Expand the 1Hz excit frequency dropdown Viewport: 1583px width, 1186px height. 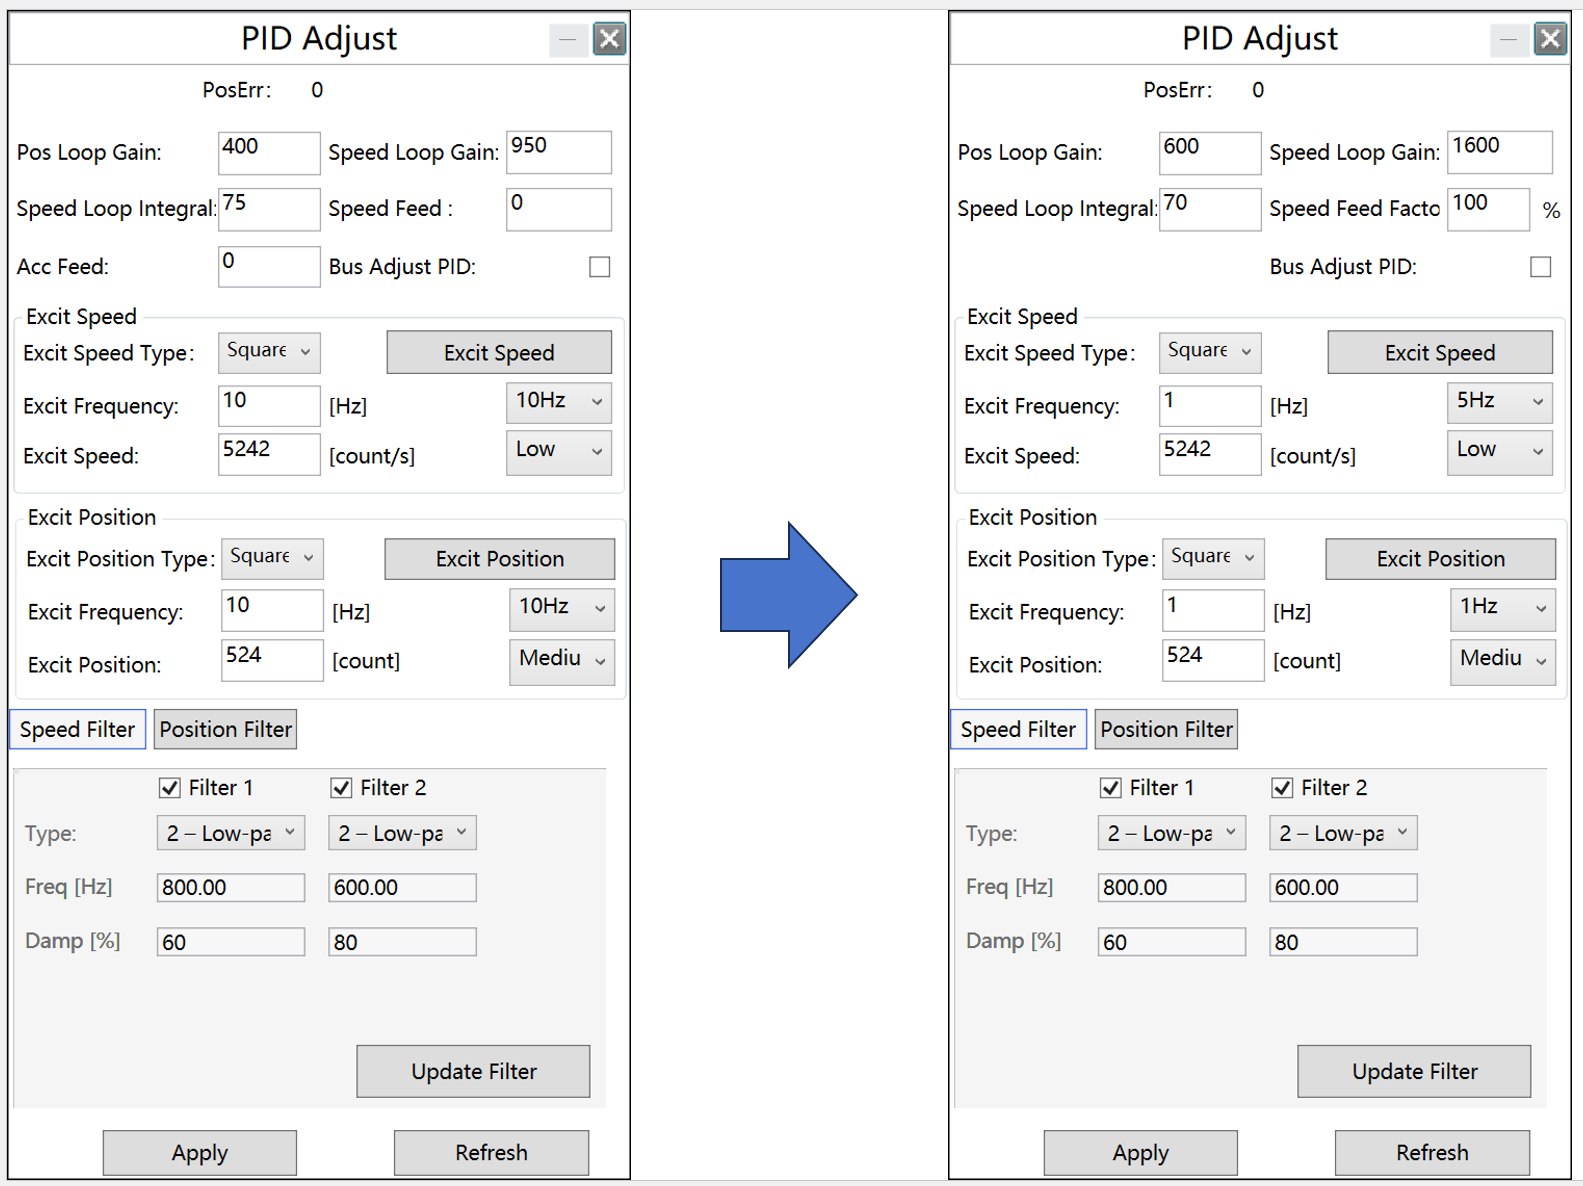1501,608
